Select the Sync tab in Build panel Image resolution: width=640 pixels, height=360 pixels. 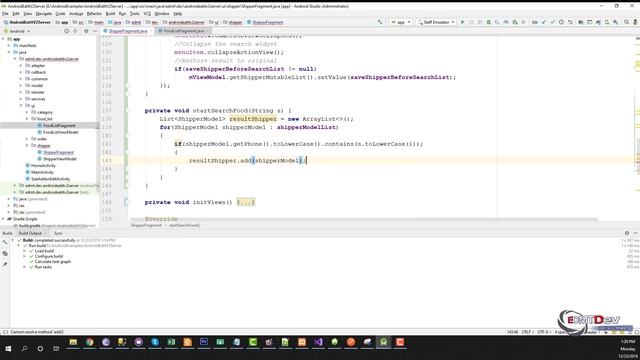coord(58,233)
